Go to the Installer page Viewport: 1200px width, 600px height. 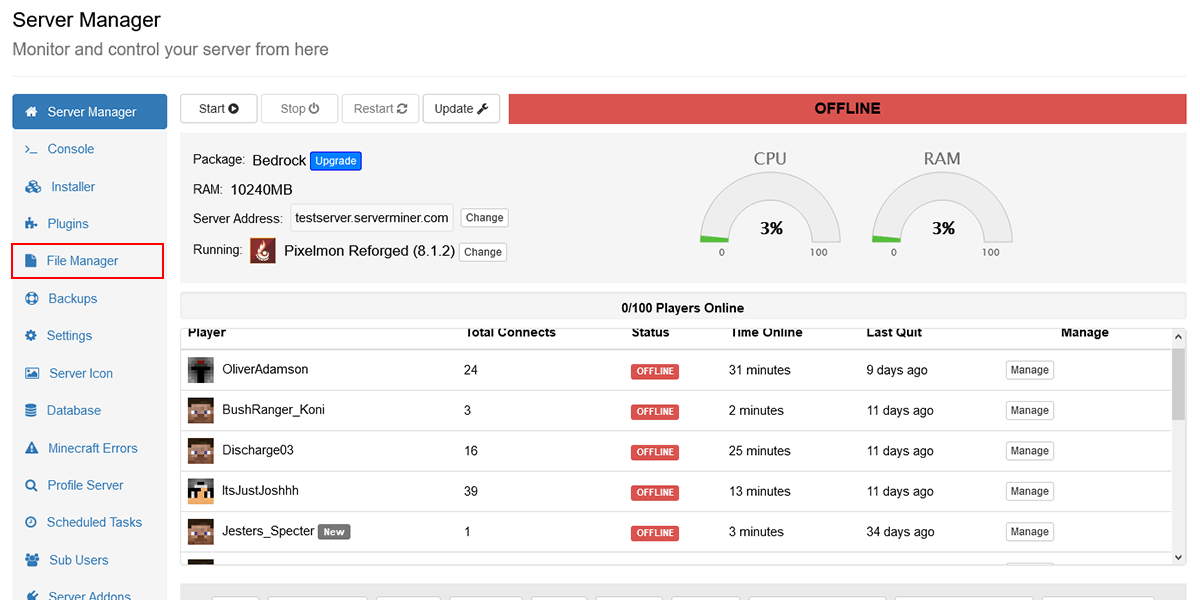[x=89, y=187]
